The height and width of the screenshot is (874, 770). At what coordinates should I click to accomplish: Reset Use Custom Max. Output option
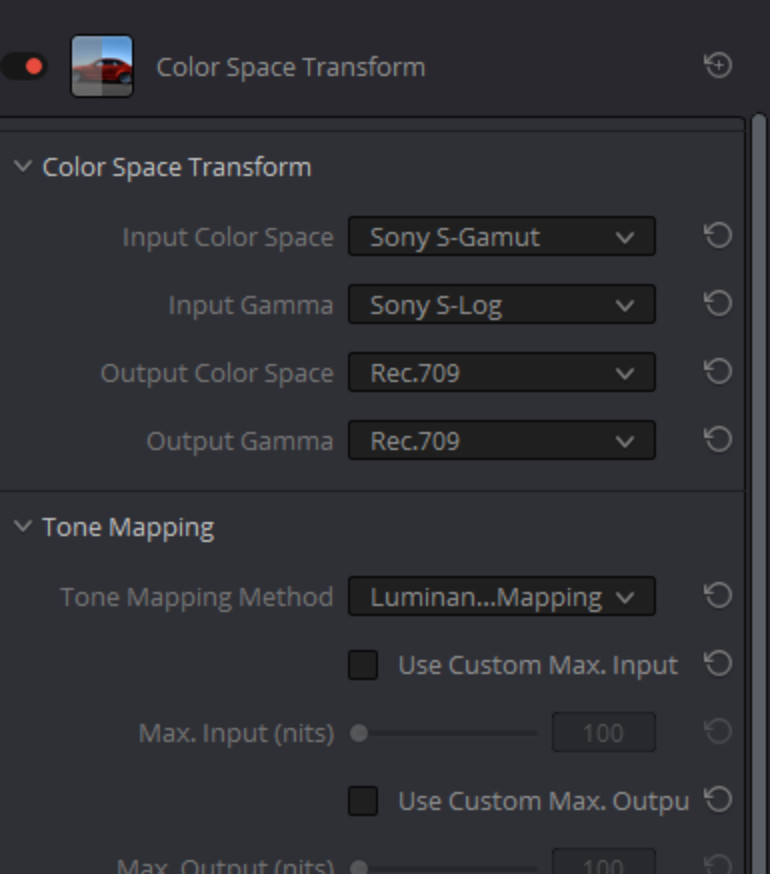point(718,799)
